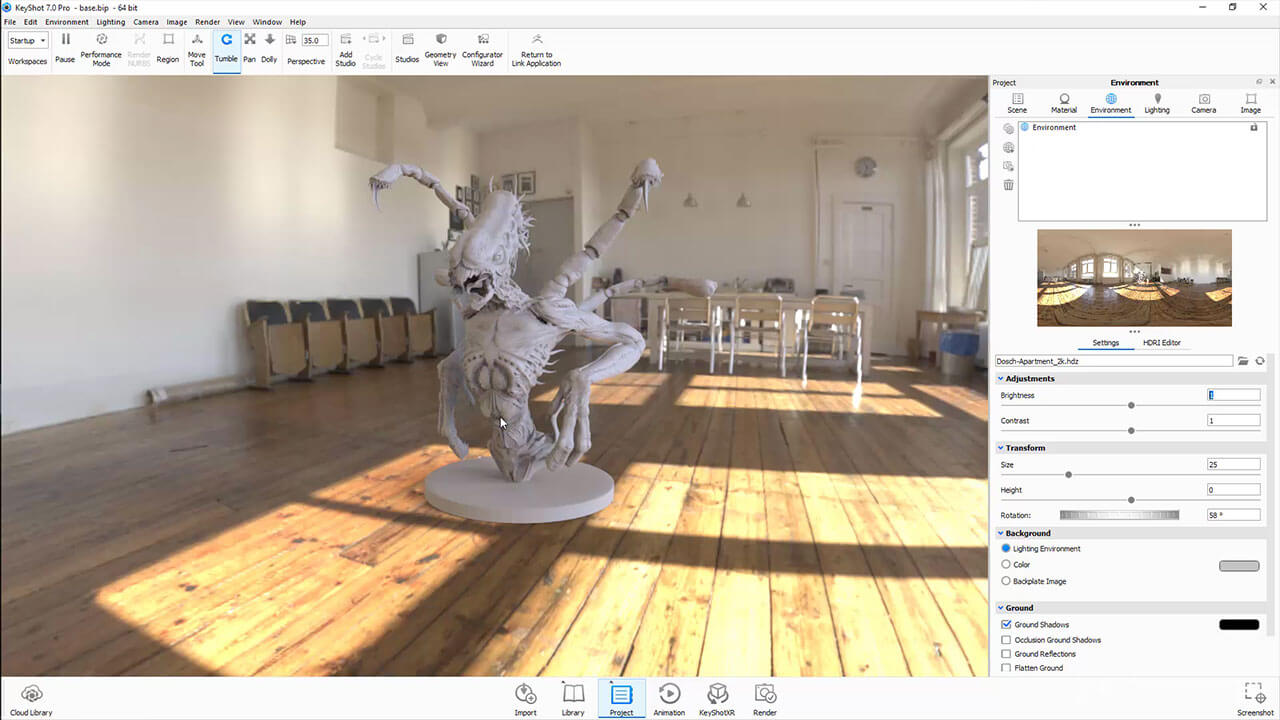The image size is (1280, 720).
Task: Launch the Configurator Wizard
Action: tap(482, 40)
